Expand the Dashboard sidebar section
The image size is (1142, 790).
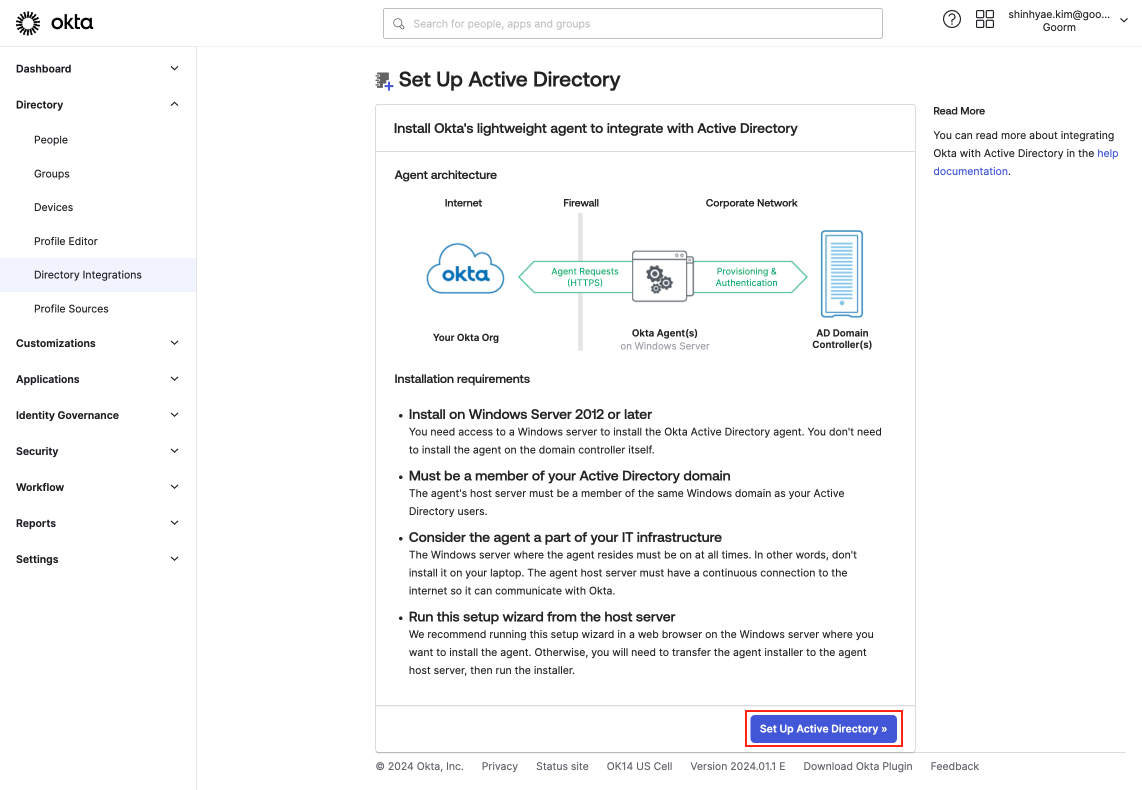click(x=174, y=69)
